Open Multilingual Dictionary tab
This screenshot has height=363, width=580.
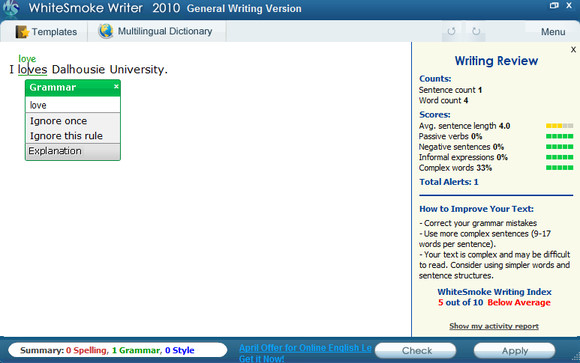coord(156,31)
